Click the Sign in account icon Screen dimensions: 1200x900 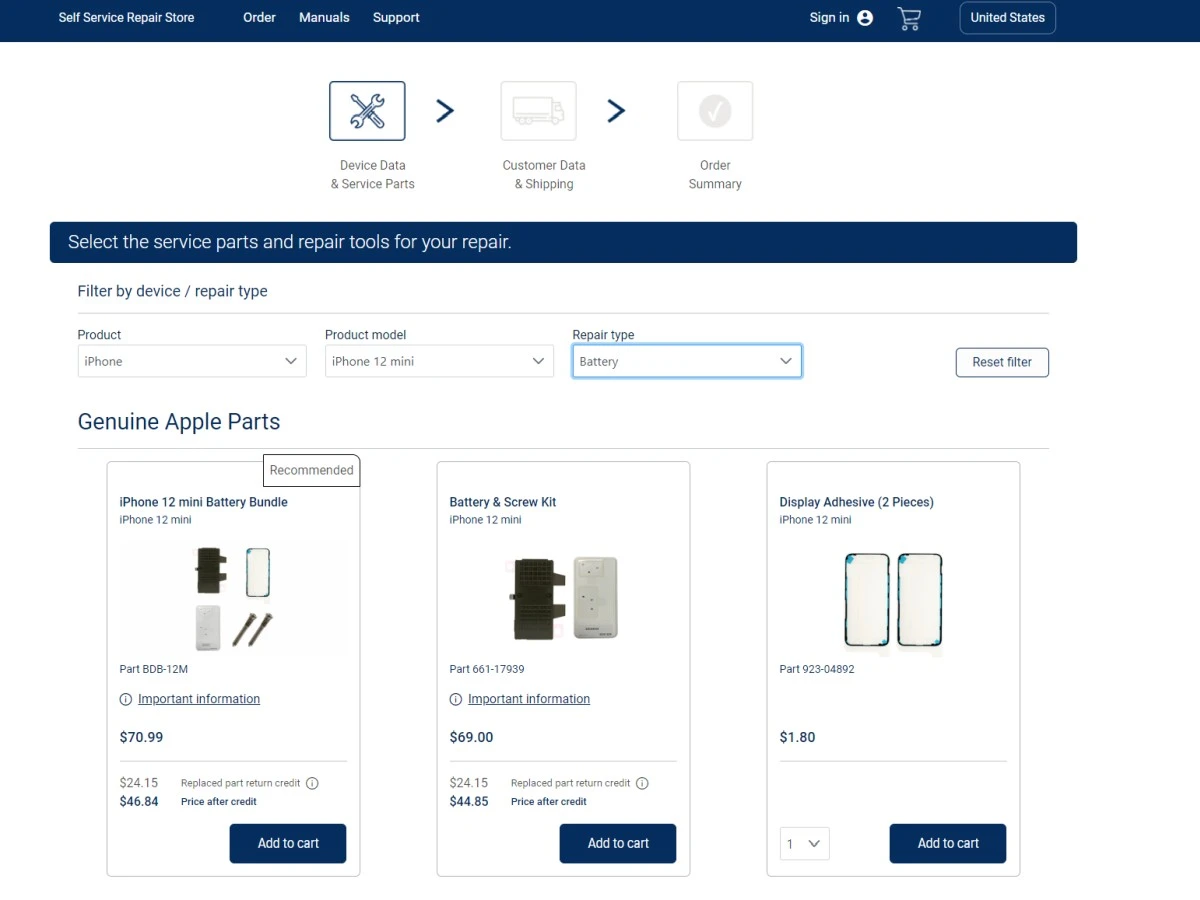[x=865, y=18]
